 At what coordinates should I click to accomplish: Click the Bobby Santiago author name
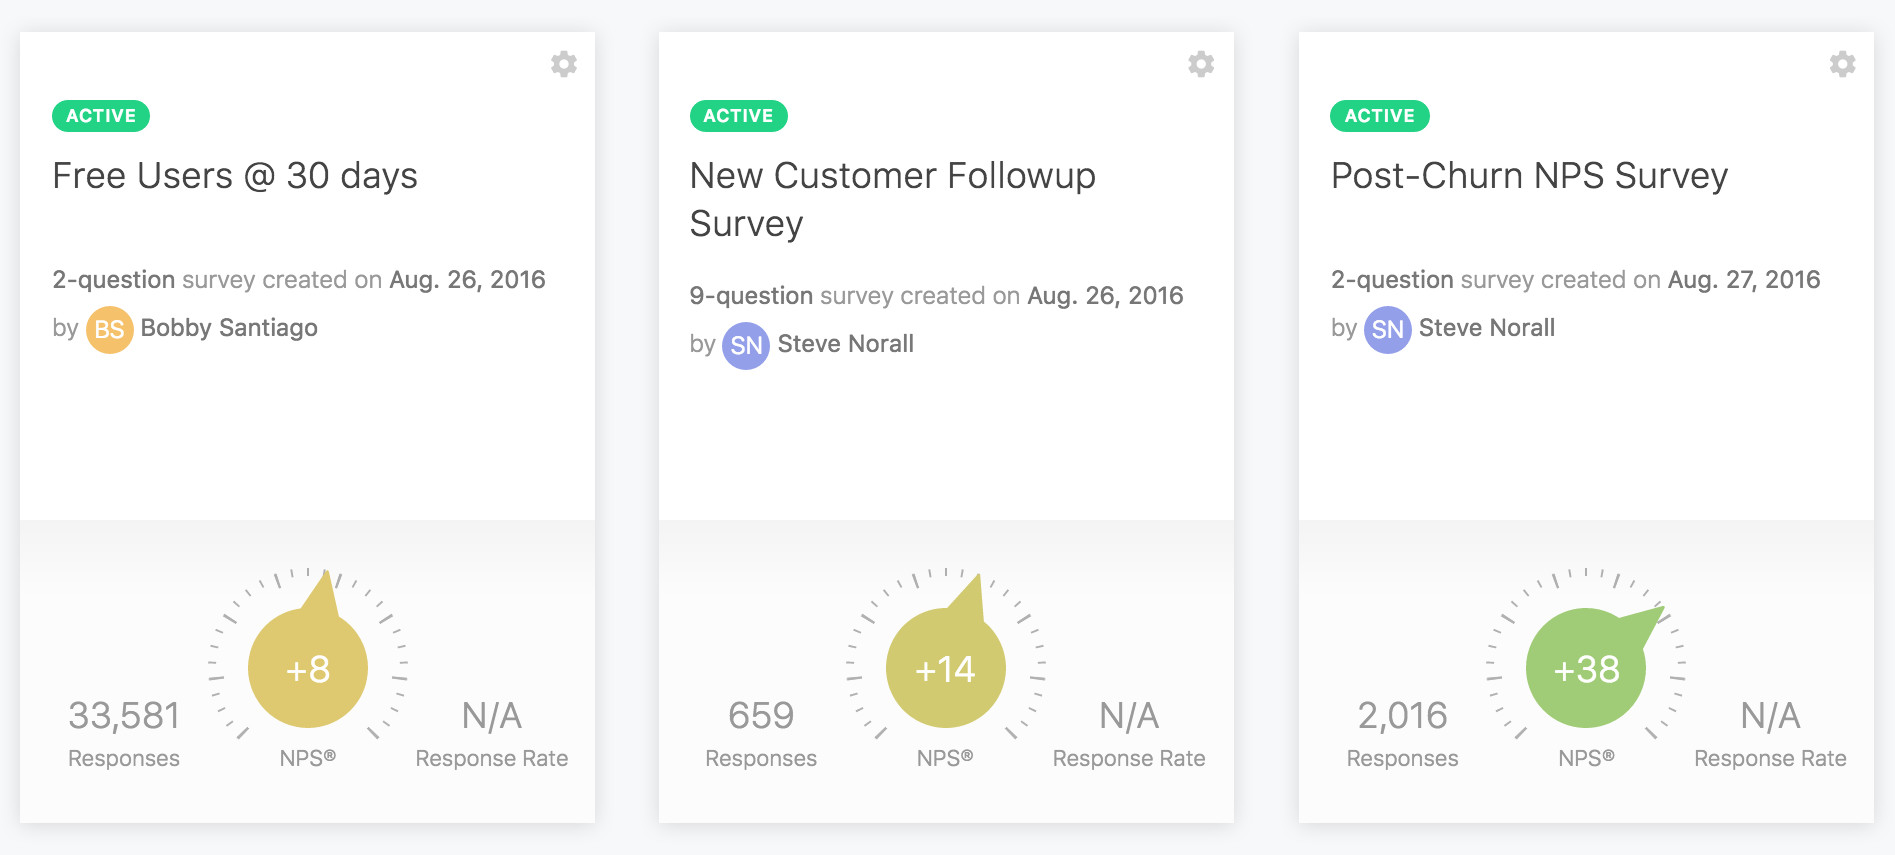pos(229,328)
